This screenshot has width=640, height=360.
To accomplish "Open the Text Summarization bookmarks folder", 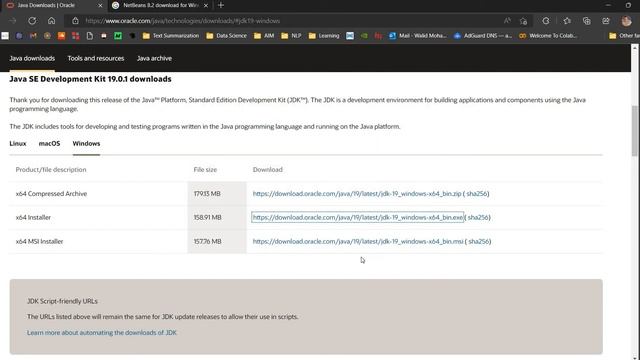I will (171, 36).
